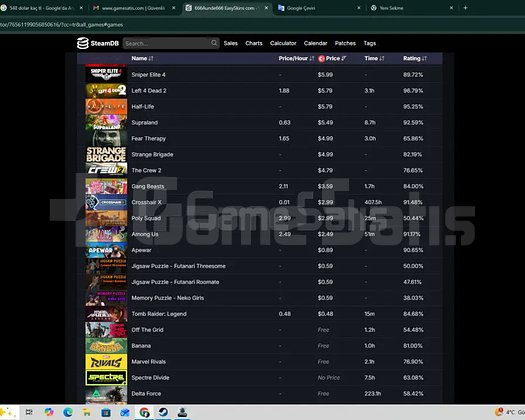
Task: Sort the table by Time column
Action: click(374, 58)
